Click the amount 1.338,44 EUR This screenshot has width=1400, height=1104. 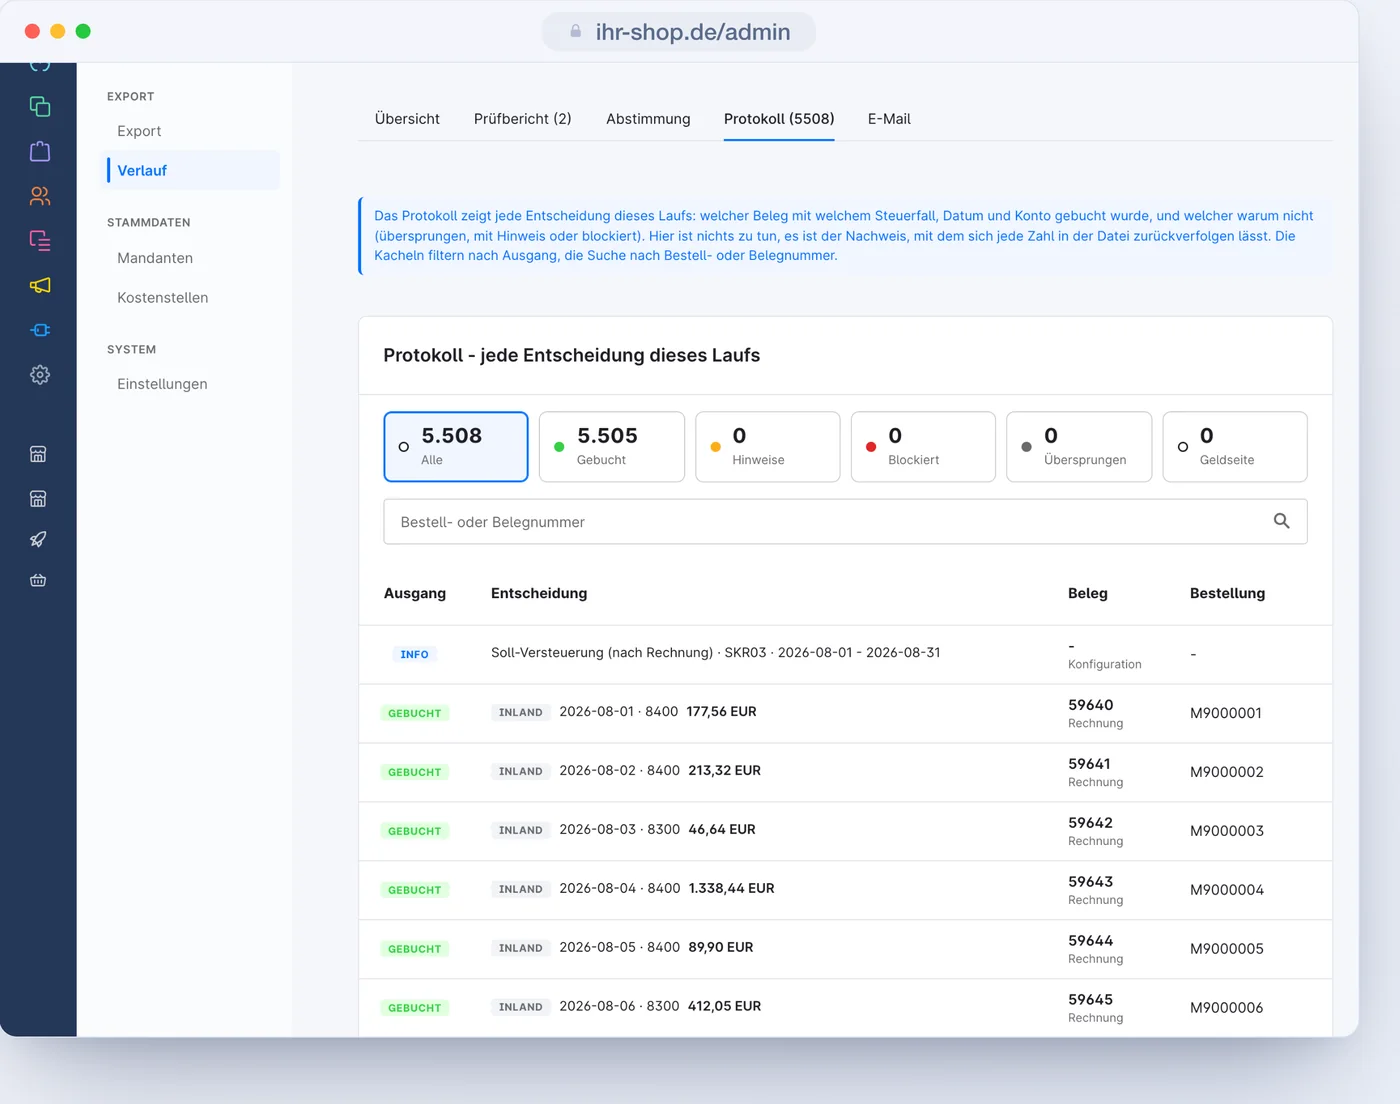pyautogui.click(x=732, y=889)
